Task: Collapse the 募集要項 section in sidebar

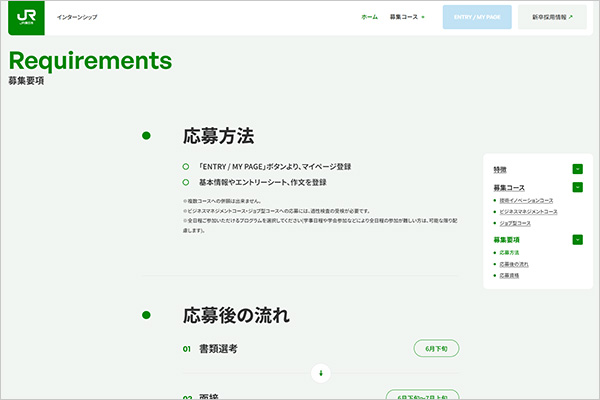Action: [577, 240]
